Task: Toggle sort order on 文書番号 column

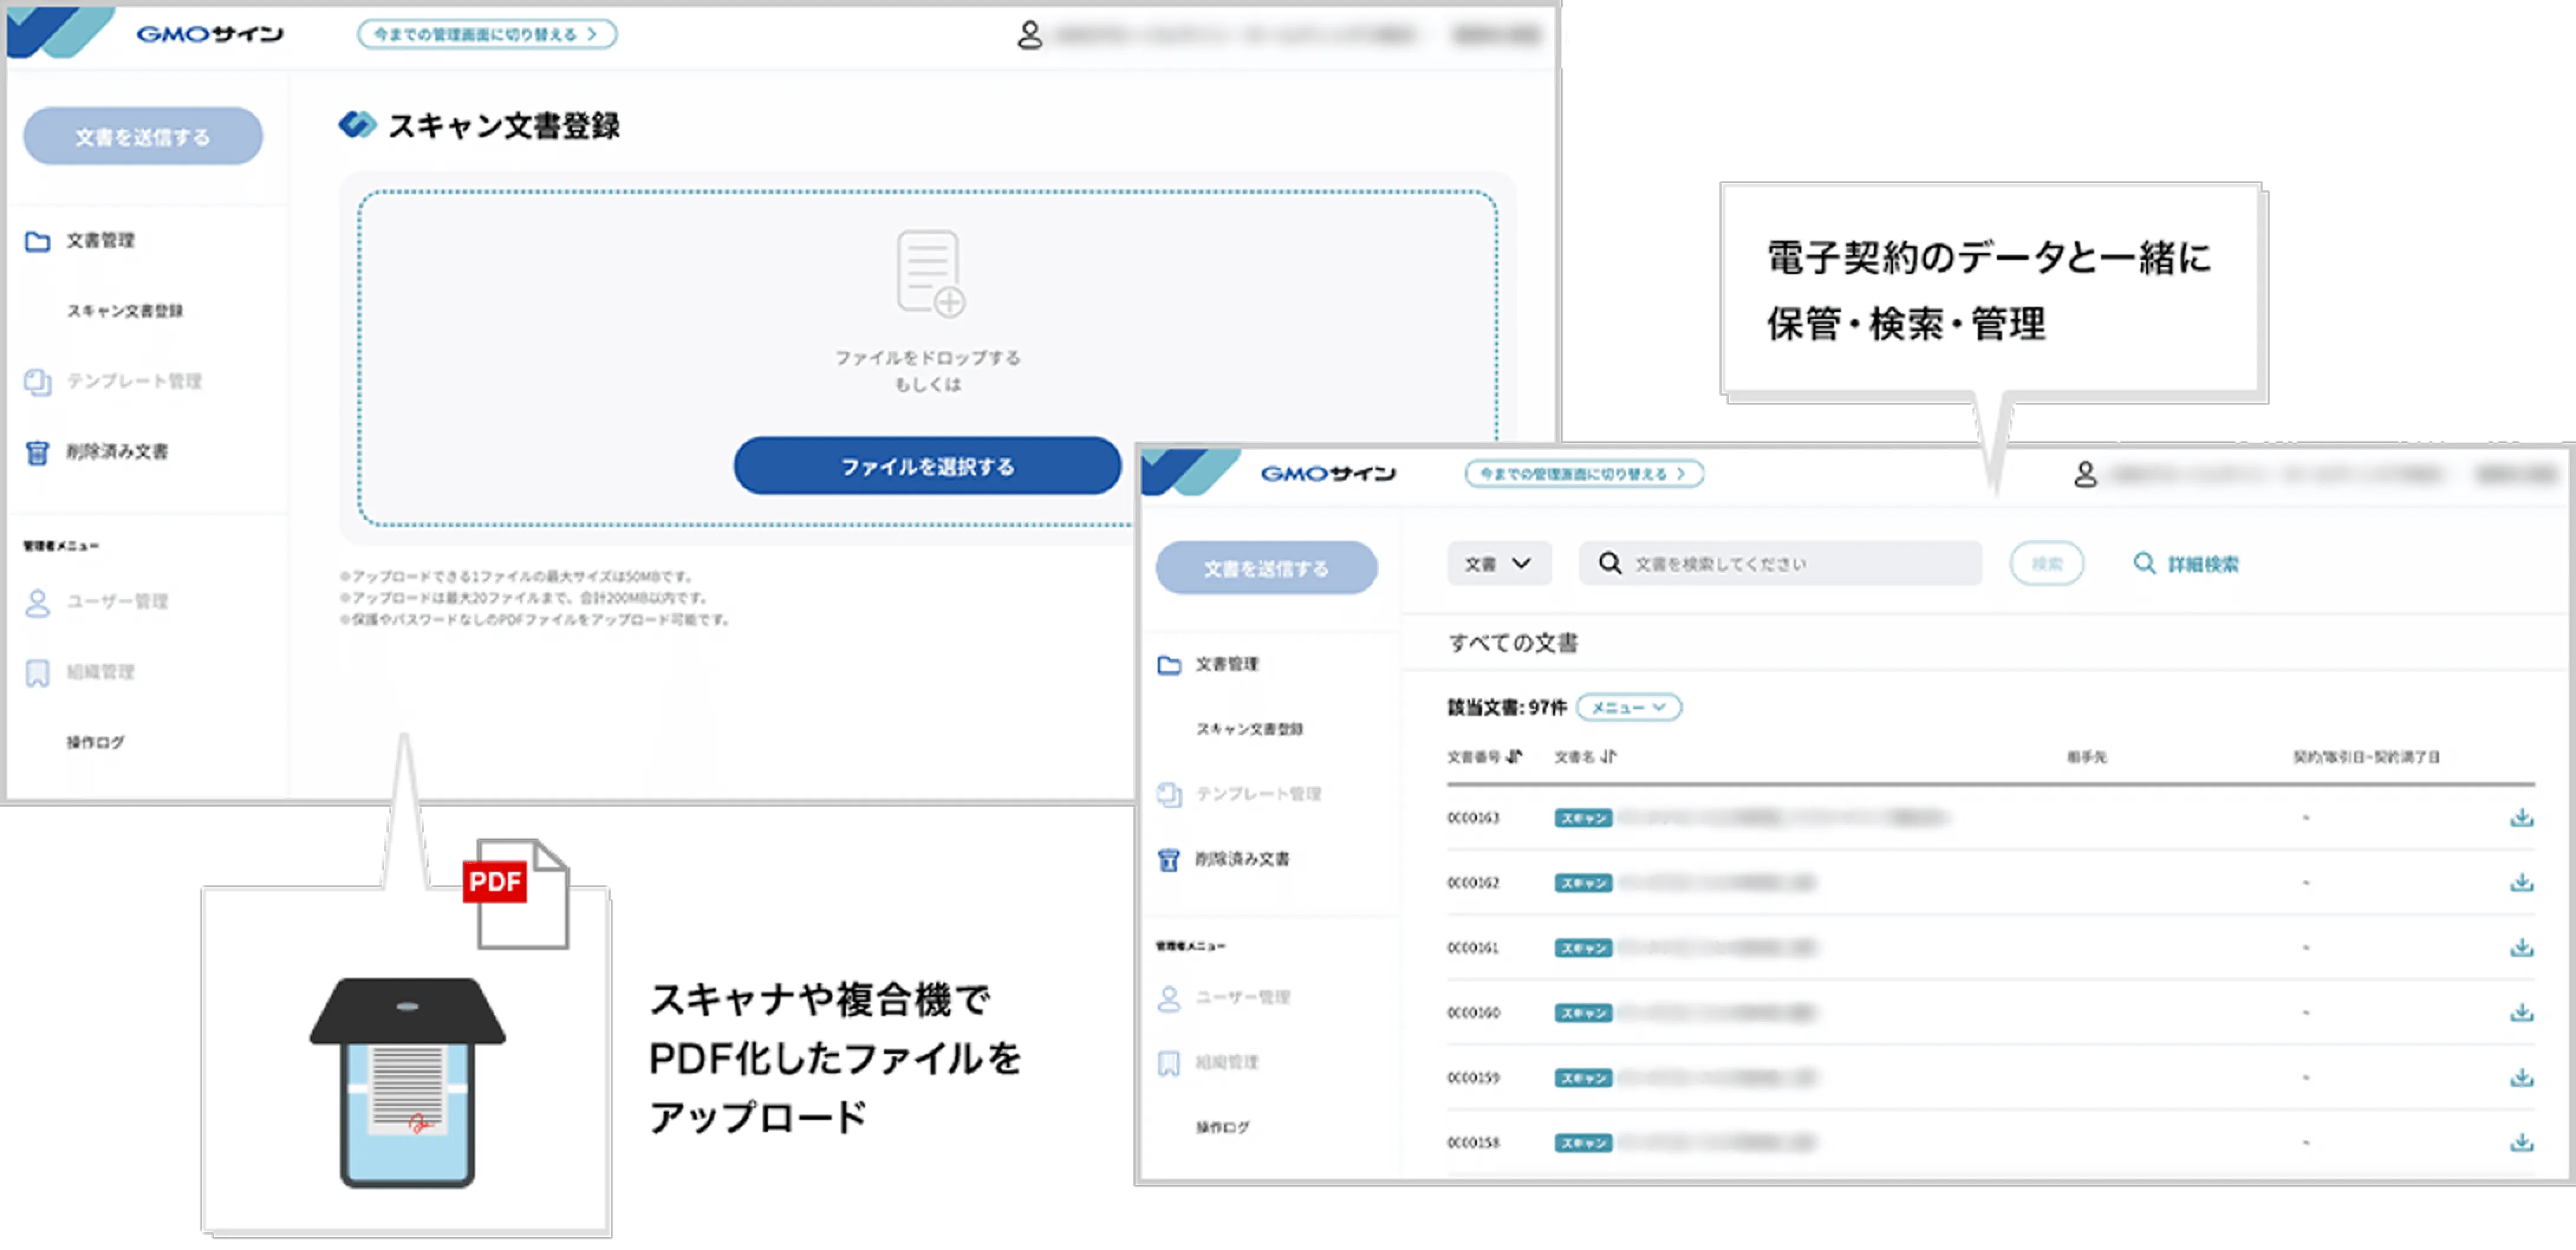Action: (1514, 757)
